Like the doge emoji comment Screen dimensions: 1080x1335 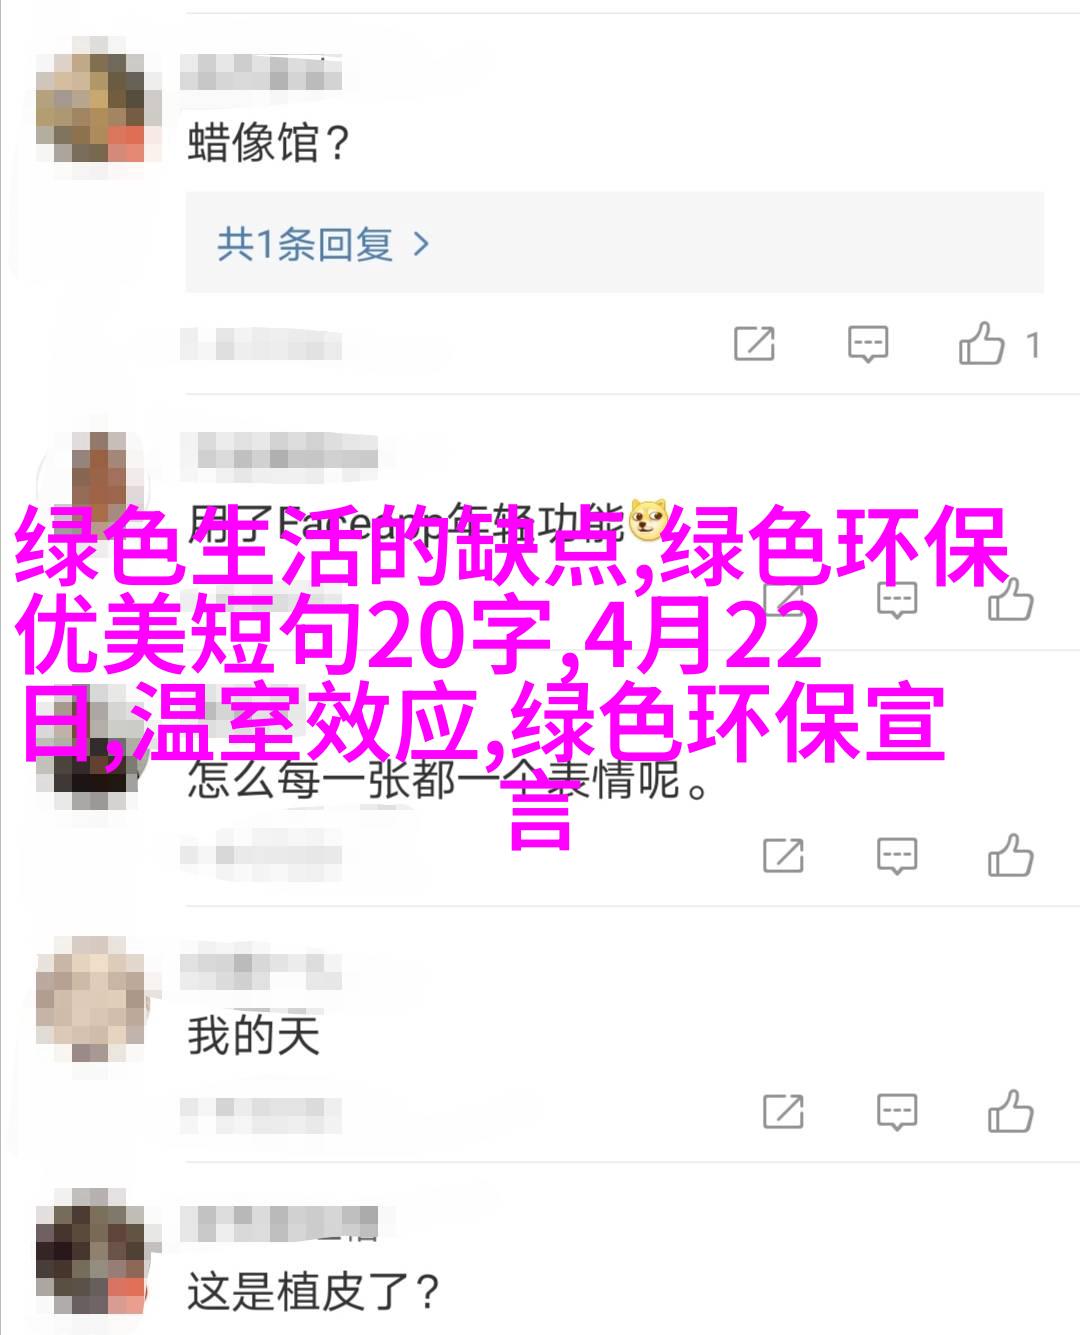point(1010,600)
